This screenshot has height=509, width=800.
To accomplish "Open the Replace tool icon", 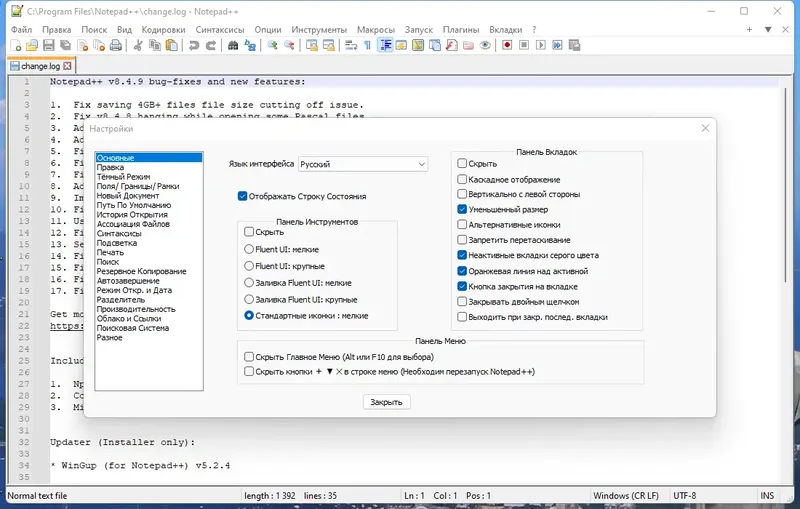I will tap(250, 45).
